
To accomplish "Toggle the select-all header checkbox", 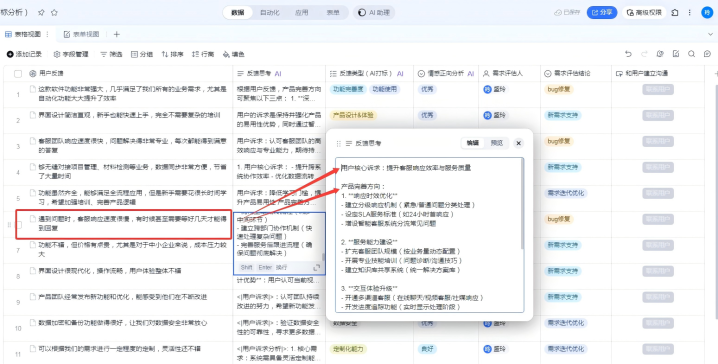I will tap(18, 73).
